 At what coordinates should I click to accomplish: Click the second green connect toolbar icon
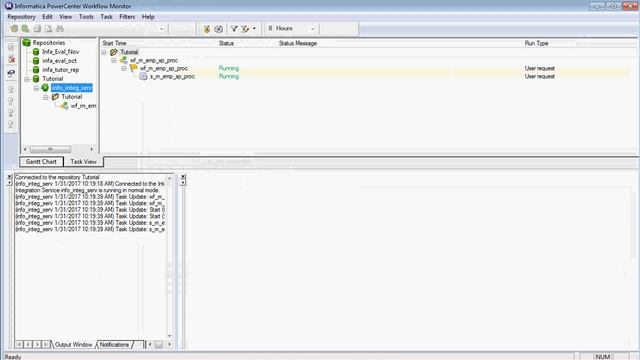pyautogui.click(x=25, y=29)
